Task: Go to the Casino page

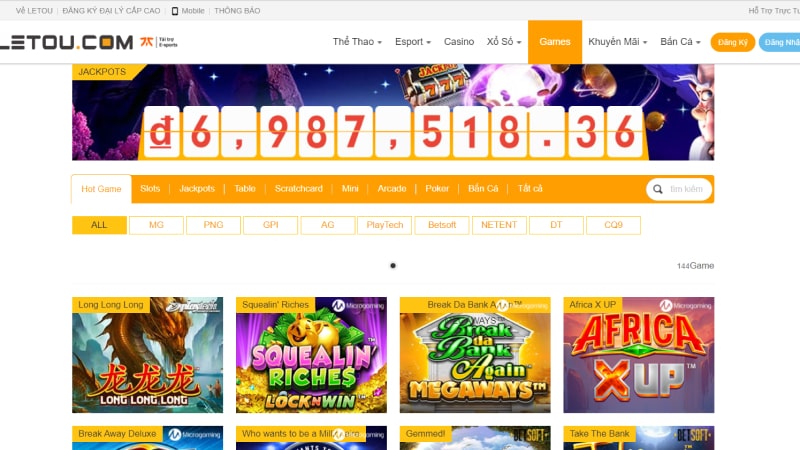Action: pyautogui.click(x=459, y=42)
